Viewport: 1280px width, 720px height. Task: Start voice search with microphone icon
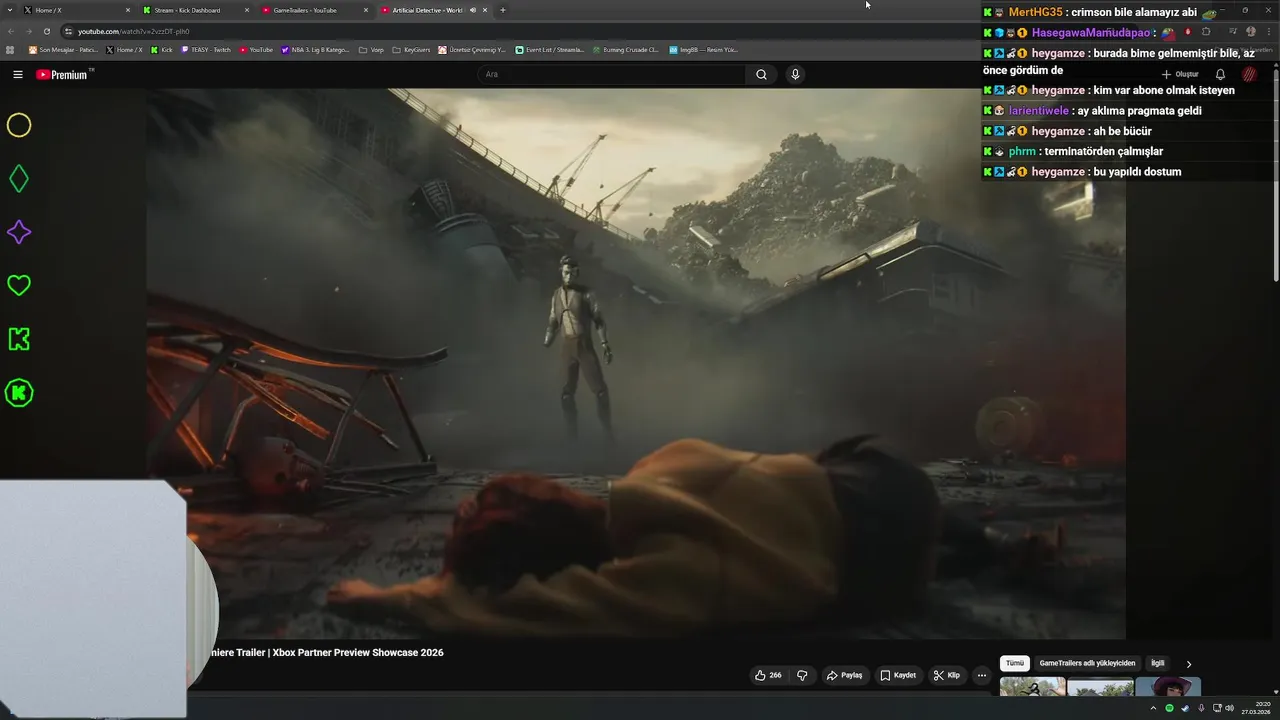tap(795, 74)
